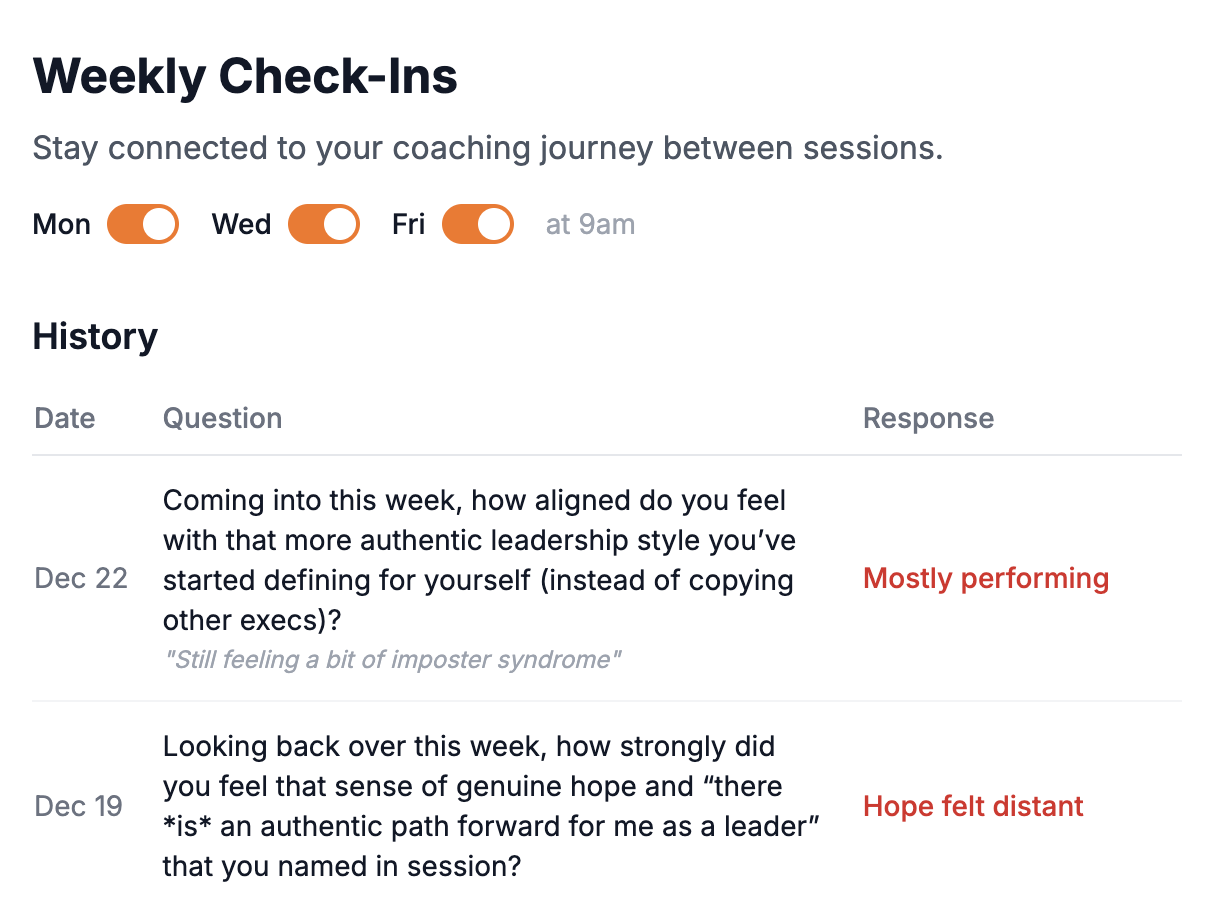Click the Dec 22 date label
The width and height of the screenshot is (1209, 910).
81,578
